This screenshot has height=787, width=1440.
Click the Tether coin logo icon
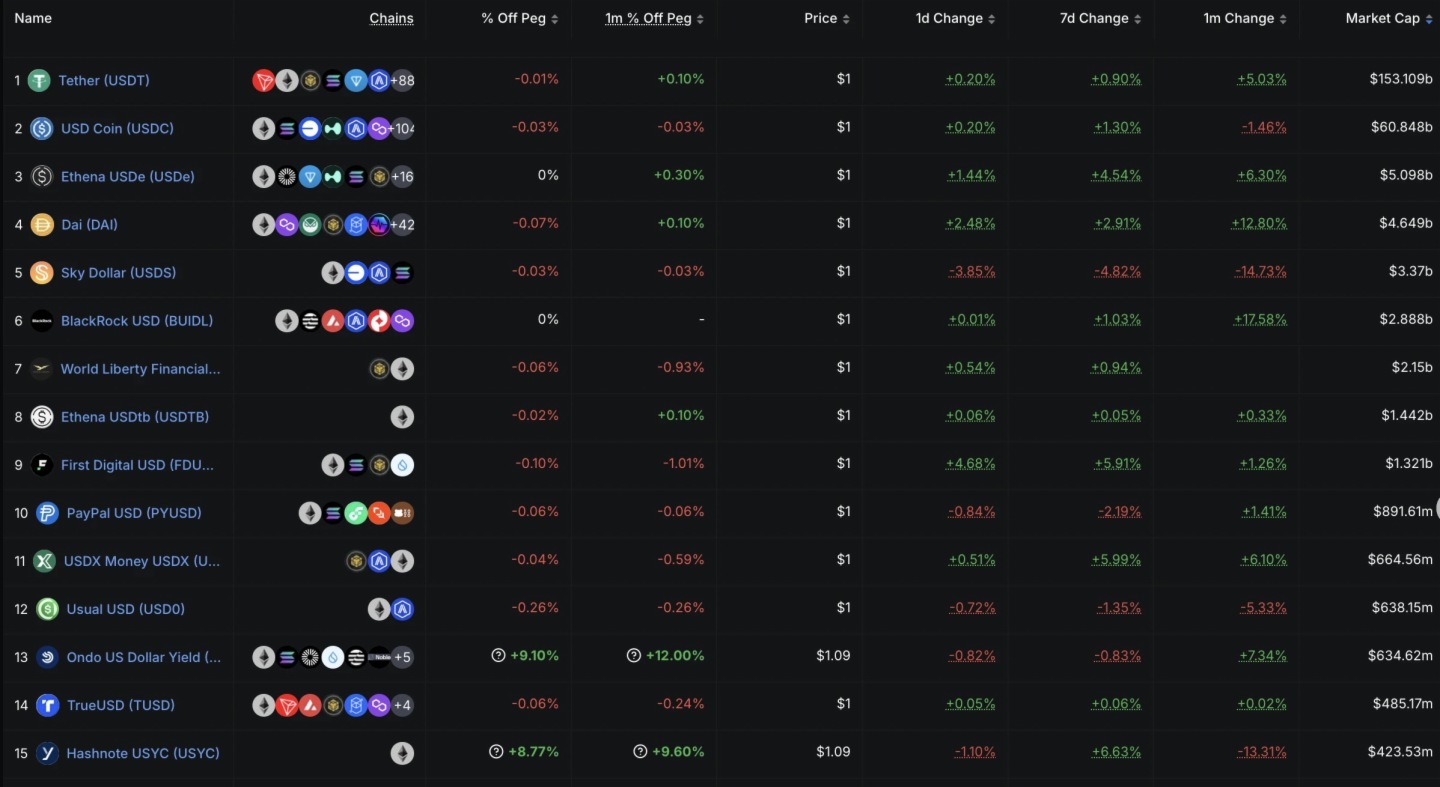pos(39,81)
